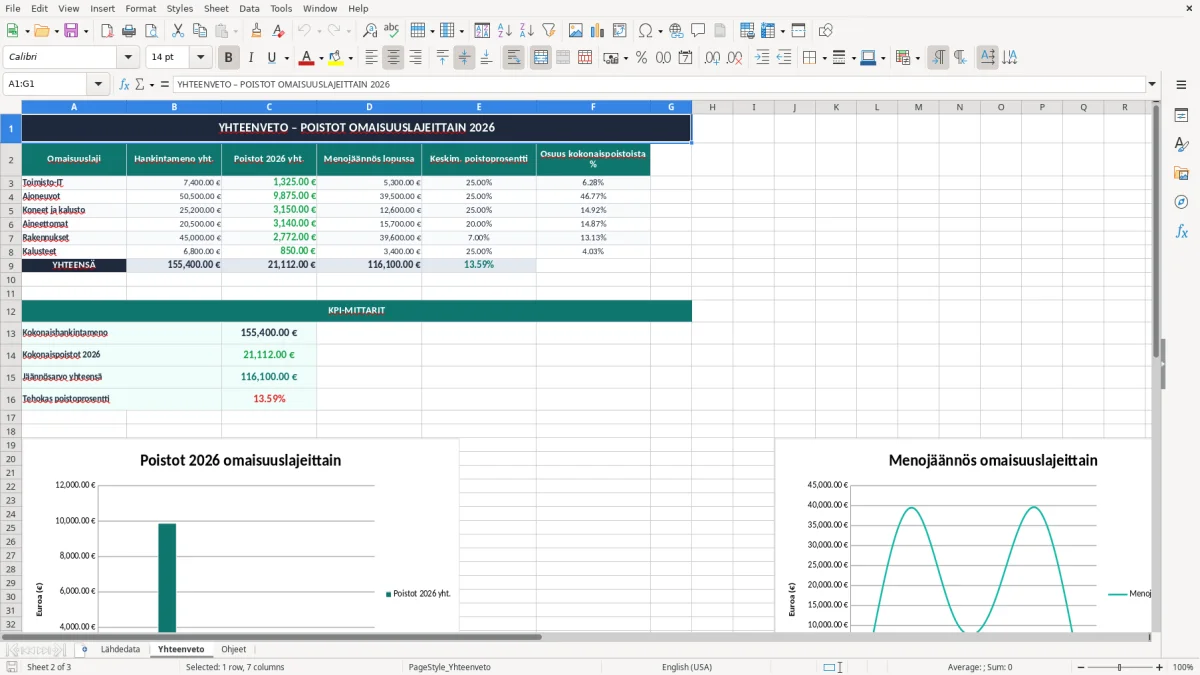Select column header D
Screen dimensions: 1200x675
(x=369, y=107)
